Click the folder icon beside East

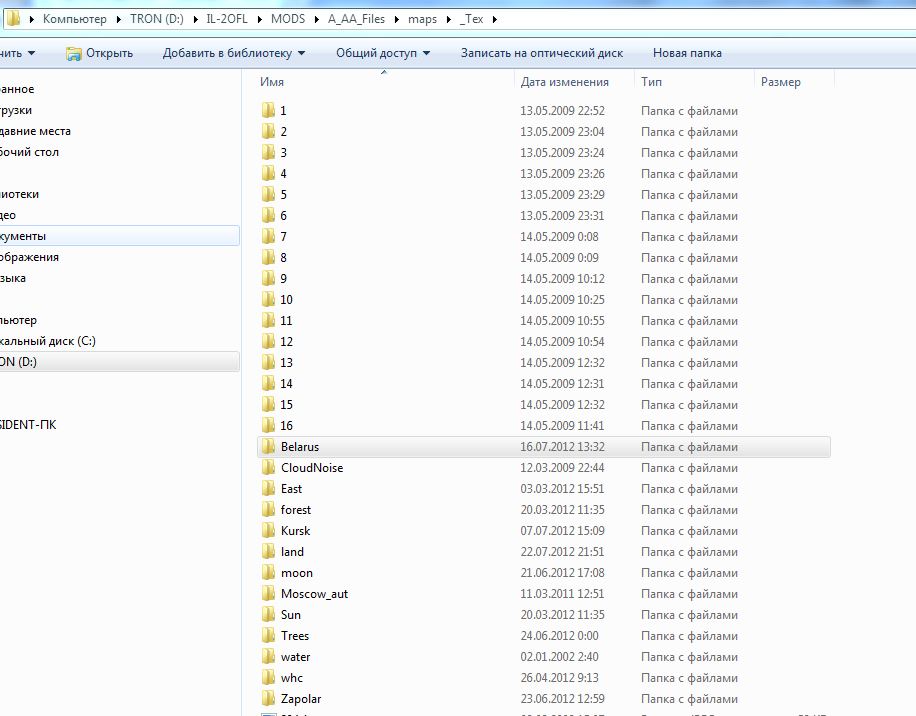268,489
